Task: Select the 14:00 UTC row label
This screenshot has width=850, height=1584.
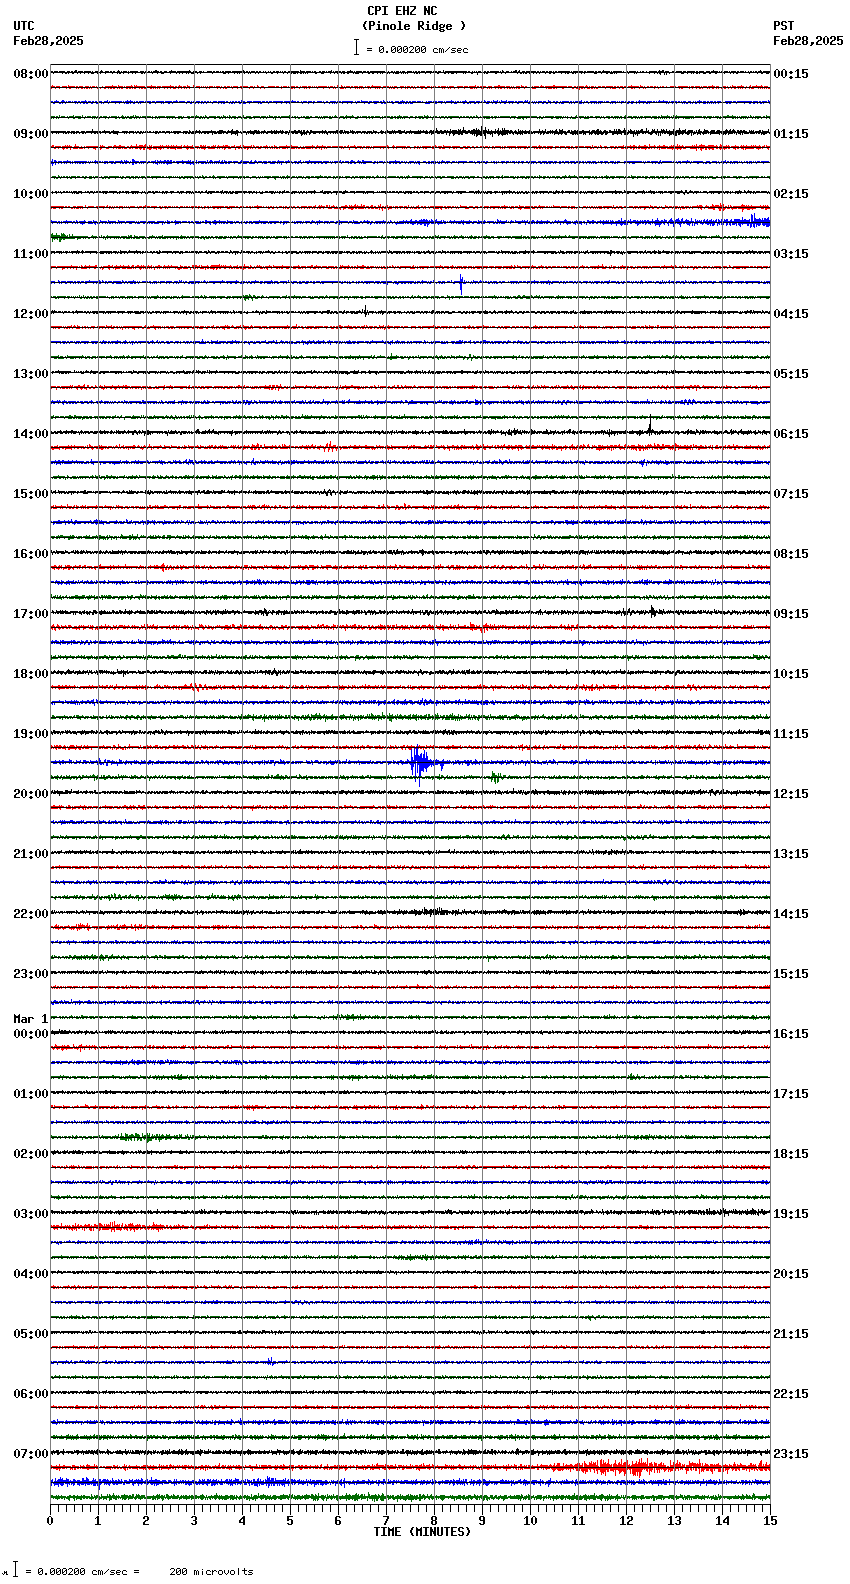Action: click(31, 434)
